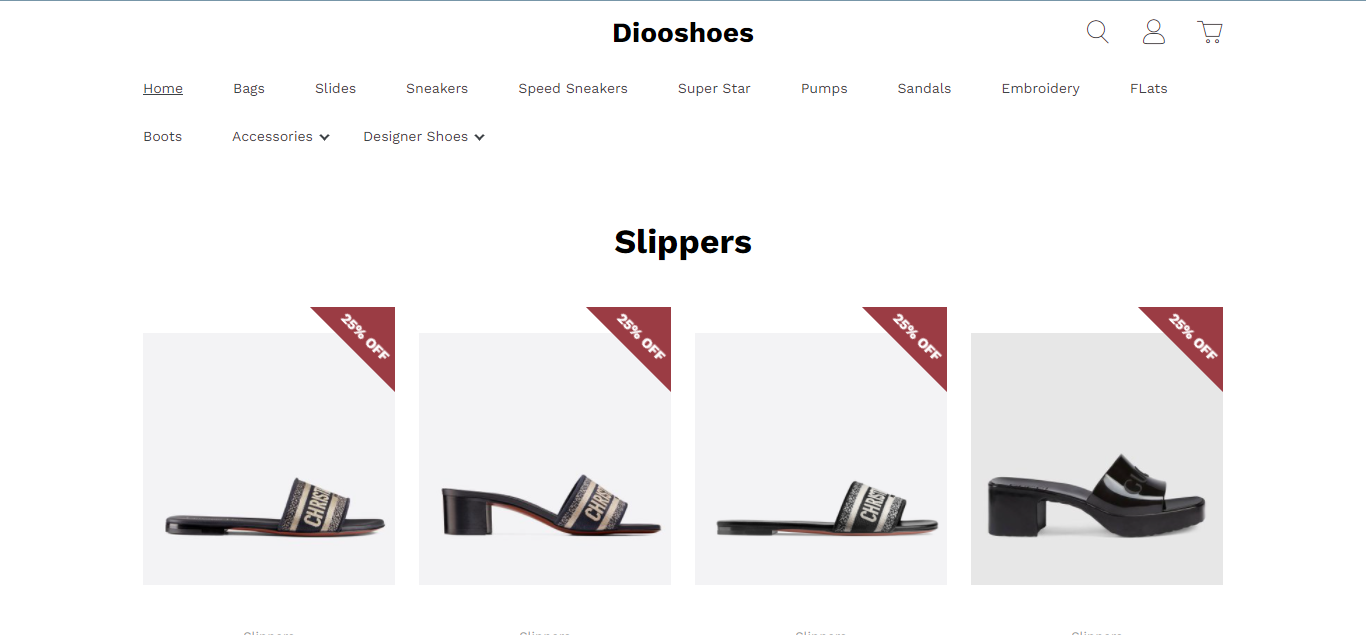
Task: Select Pumps in navigation
Action: tap(824, 88)
